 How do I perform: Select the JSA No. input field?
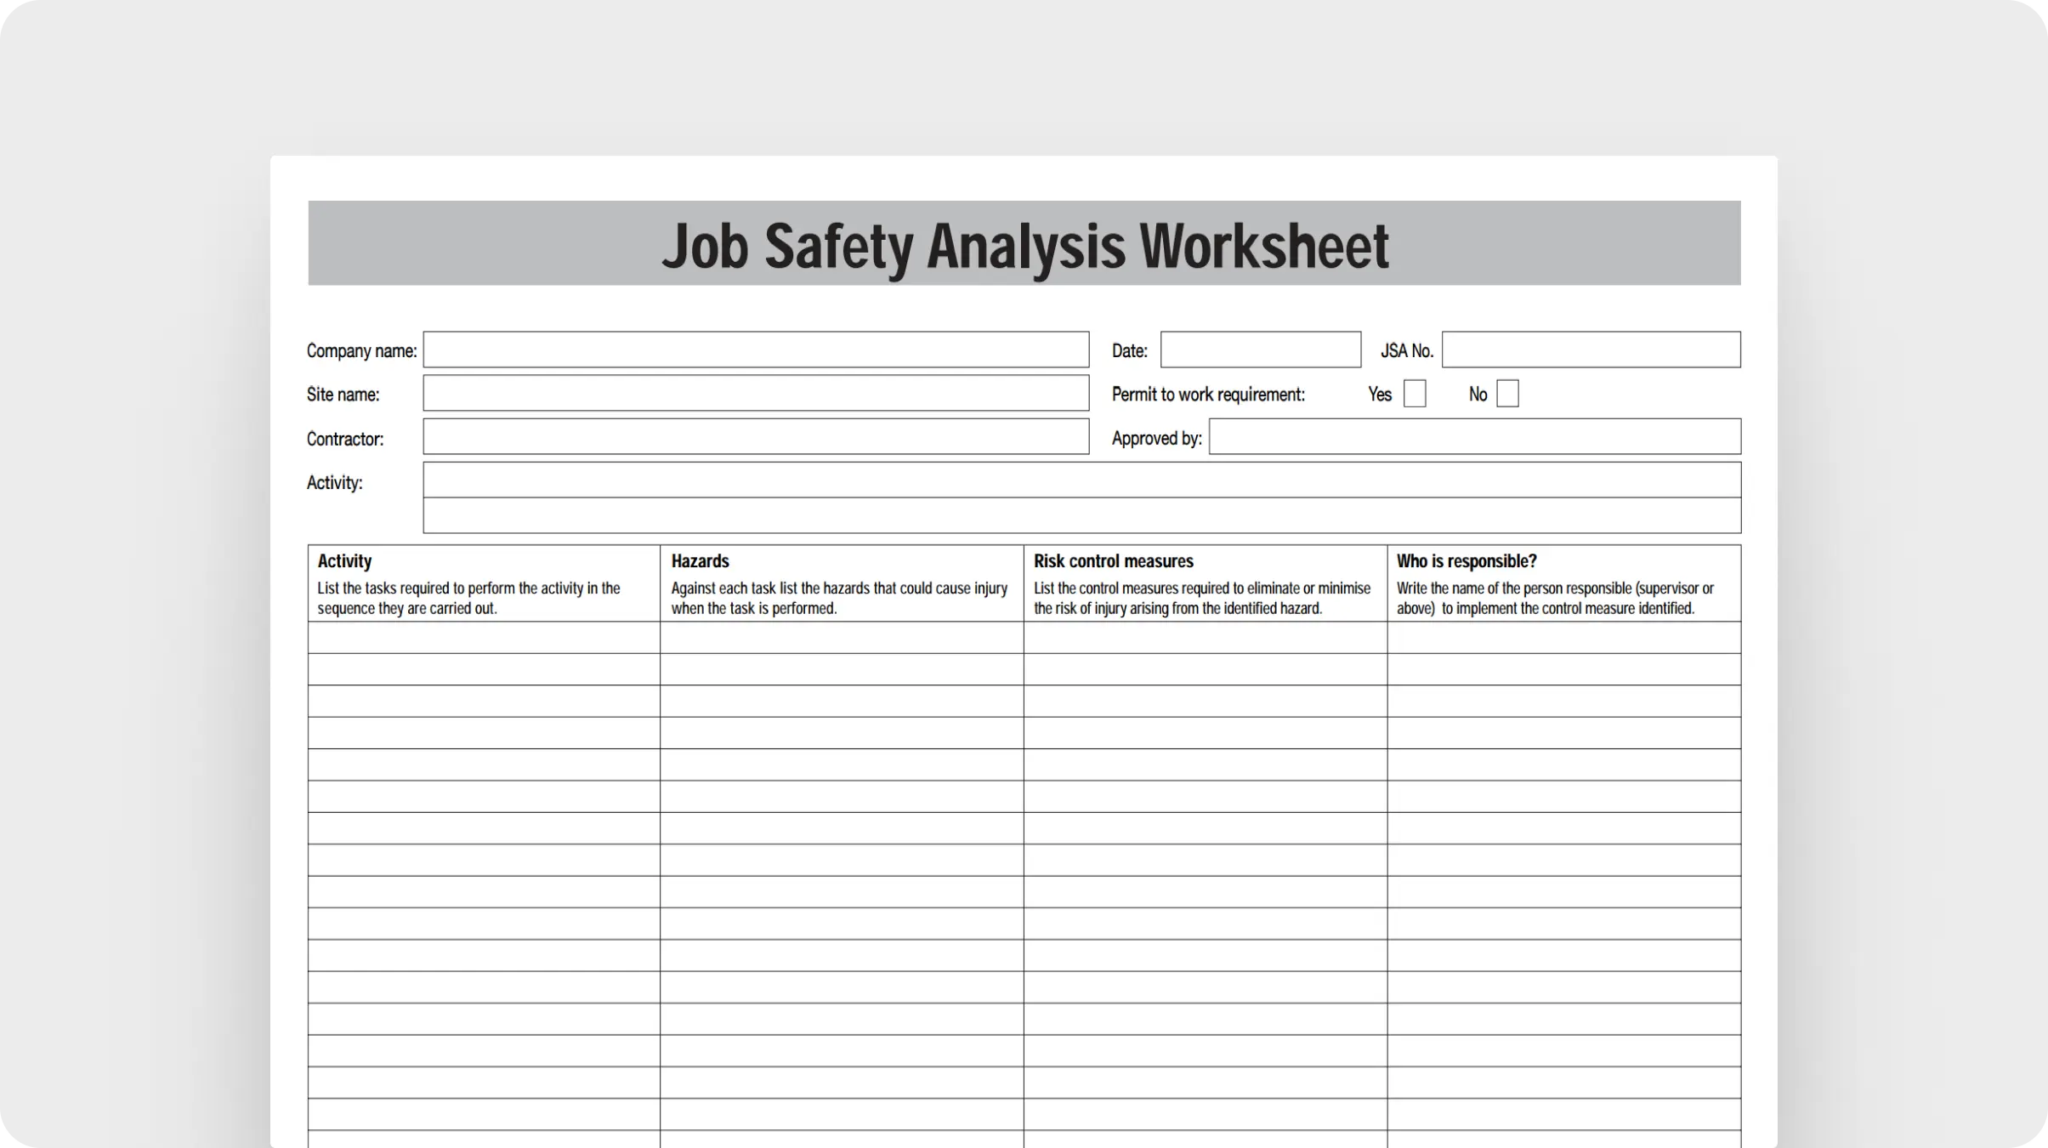pos(1591,350)
